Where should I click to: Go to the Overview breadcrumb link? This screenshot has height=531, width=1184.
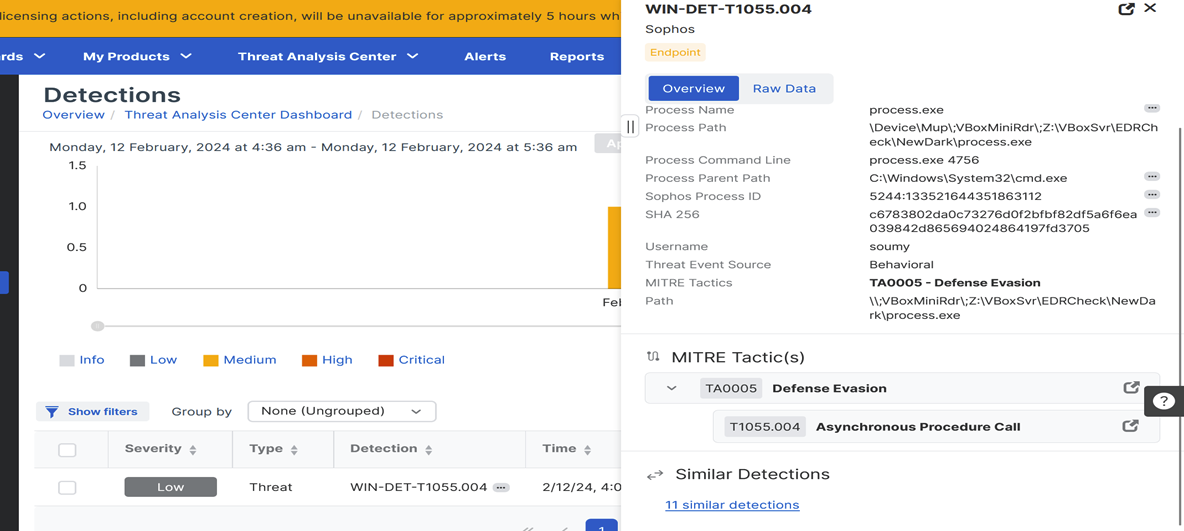[73, 115]
